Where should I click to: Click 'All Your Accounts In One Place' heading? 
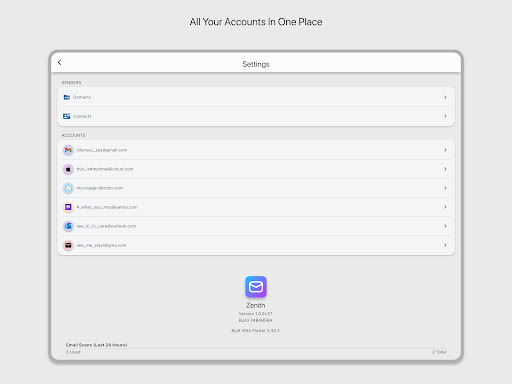[256, 22]
